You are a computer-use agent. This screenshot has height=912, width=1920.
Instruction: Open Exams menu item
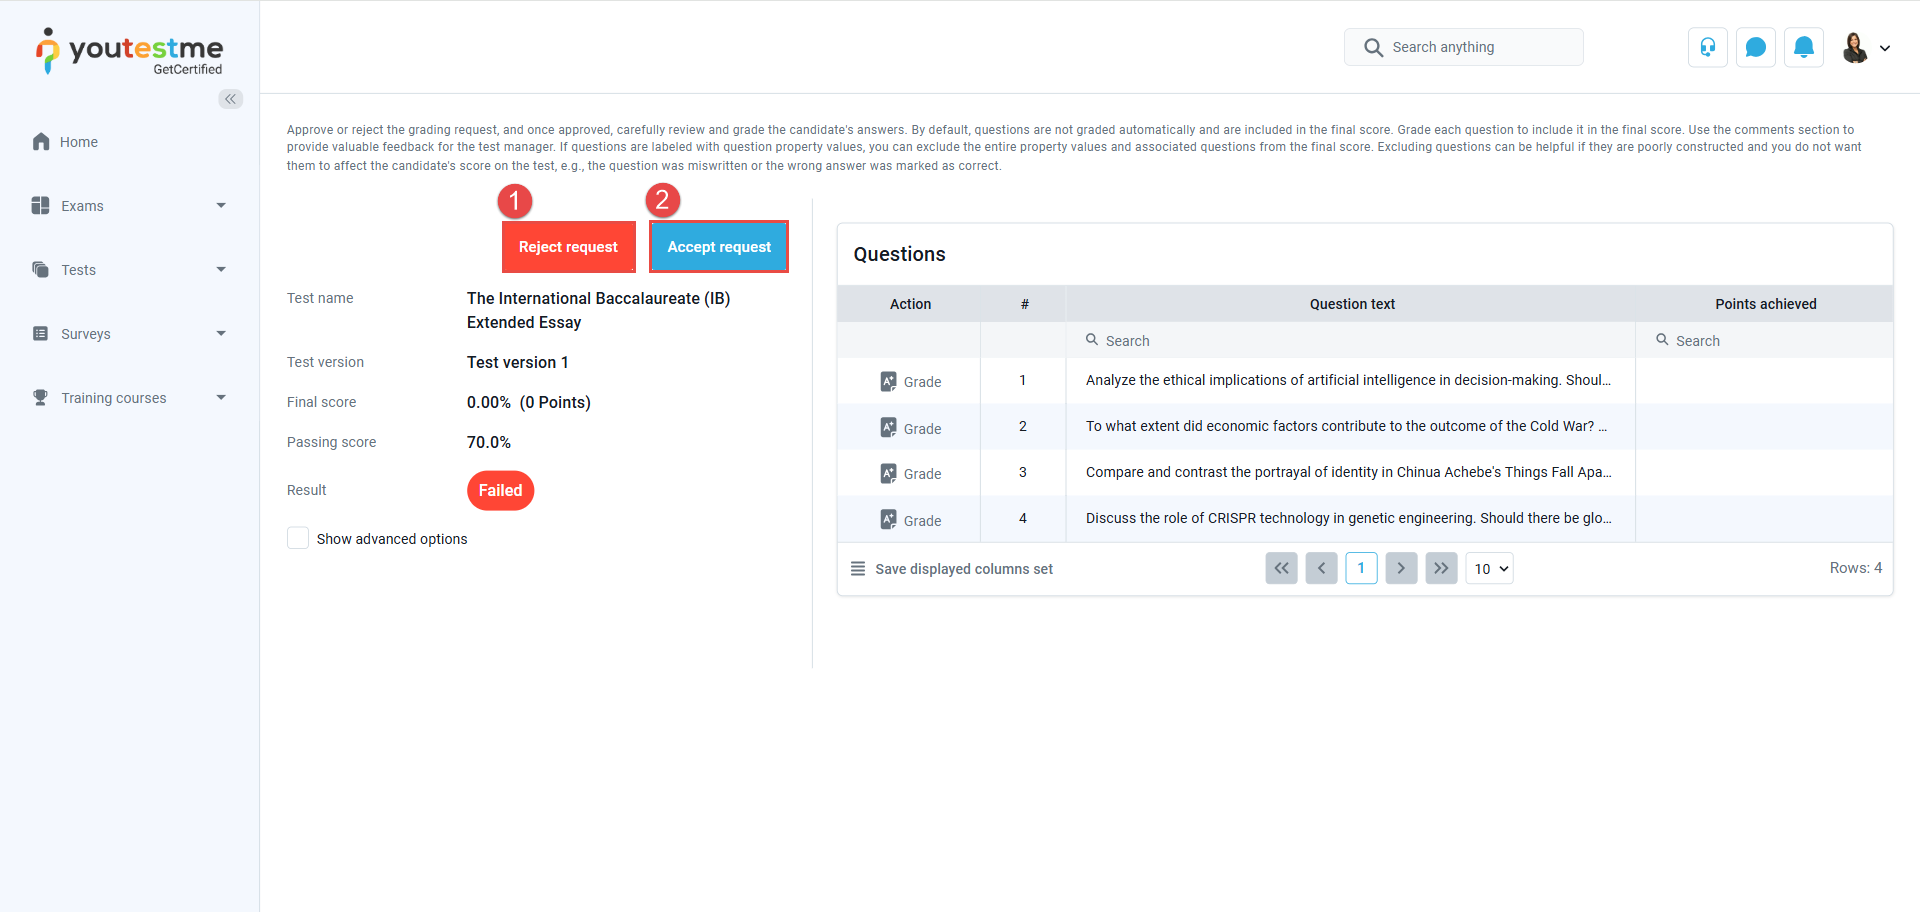82,206
